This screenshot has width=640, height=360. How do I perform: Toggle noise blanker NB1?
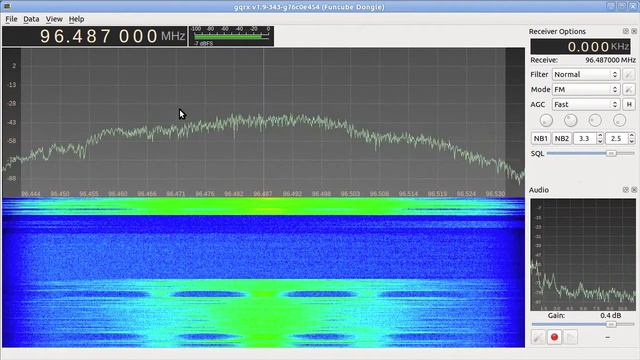coord(541,139)
